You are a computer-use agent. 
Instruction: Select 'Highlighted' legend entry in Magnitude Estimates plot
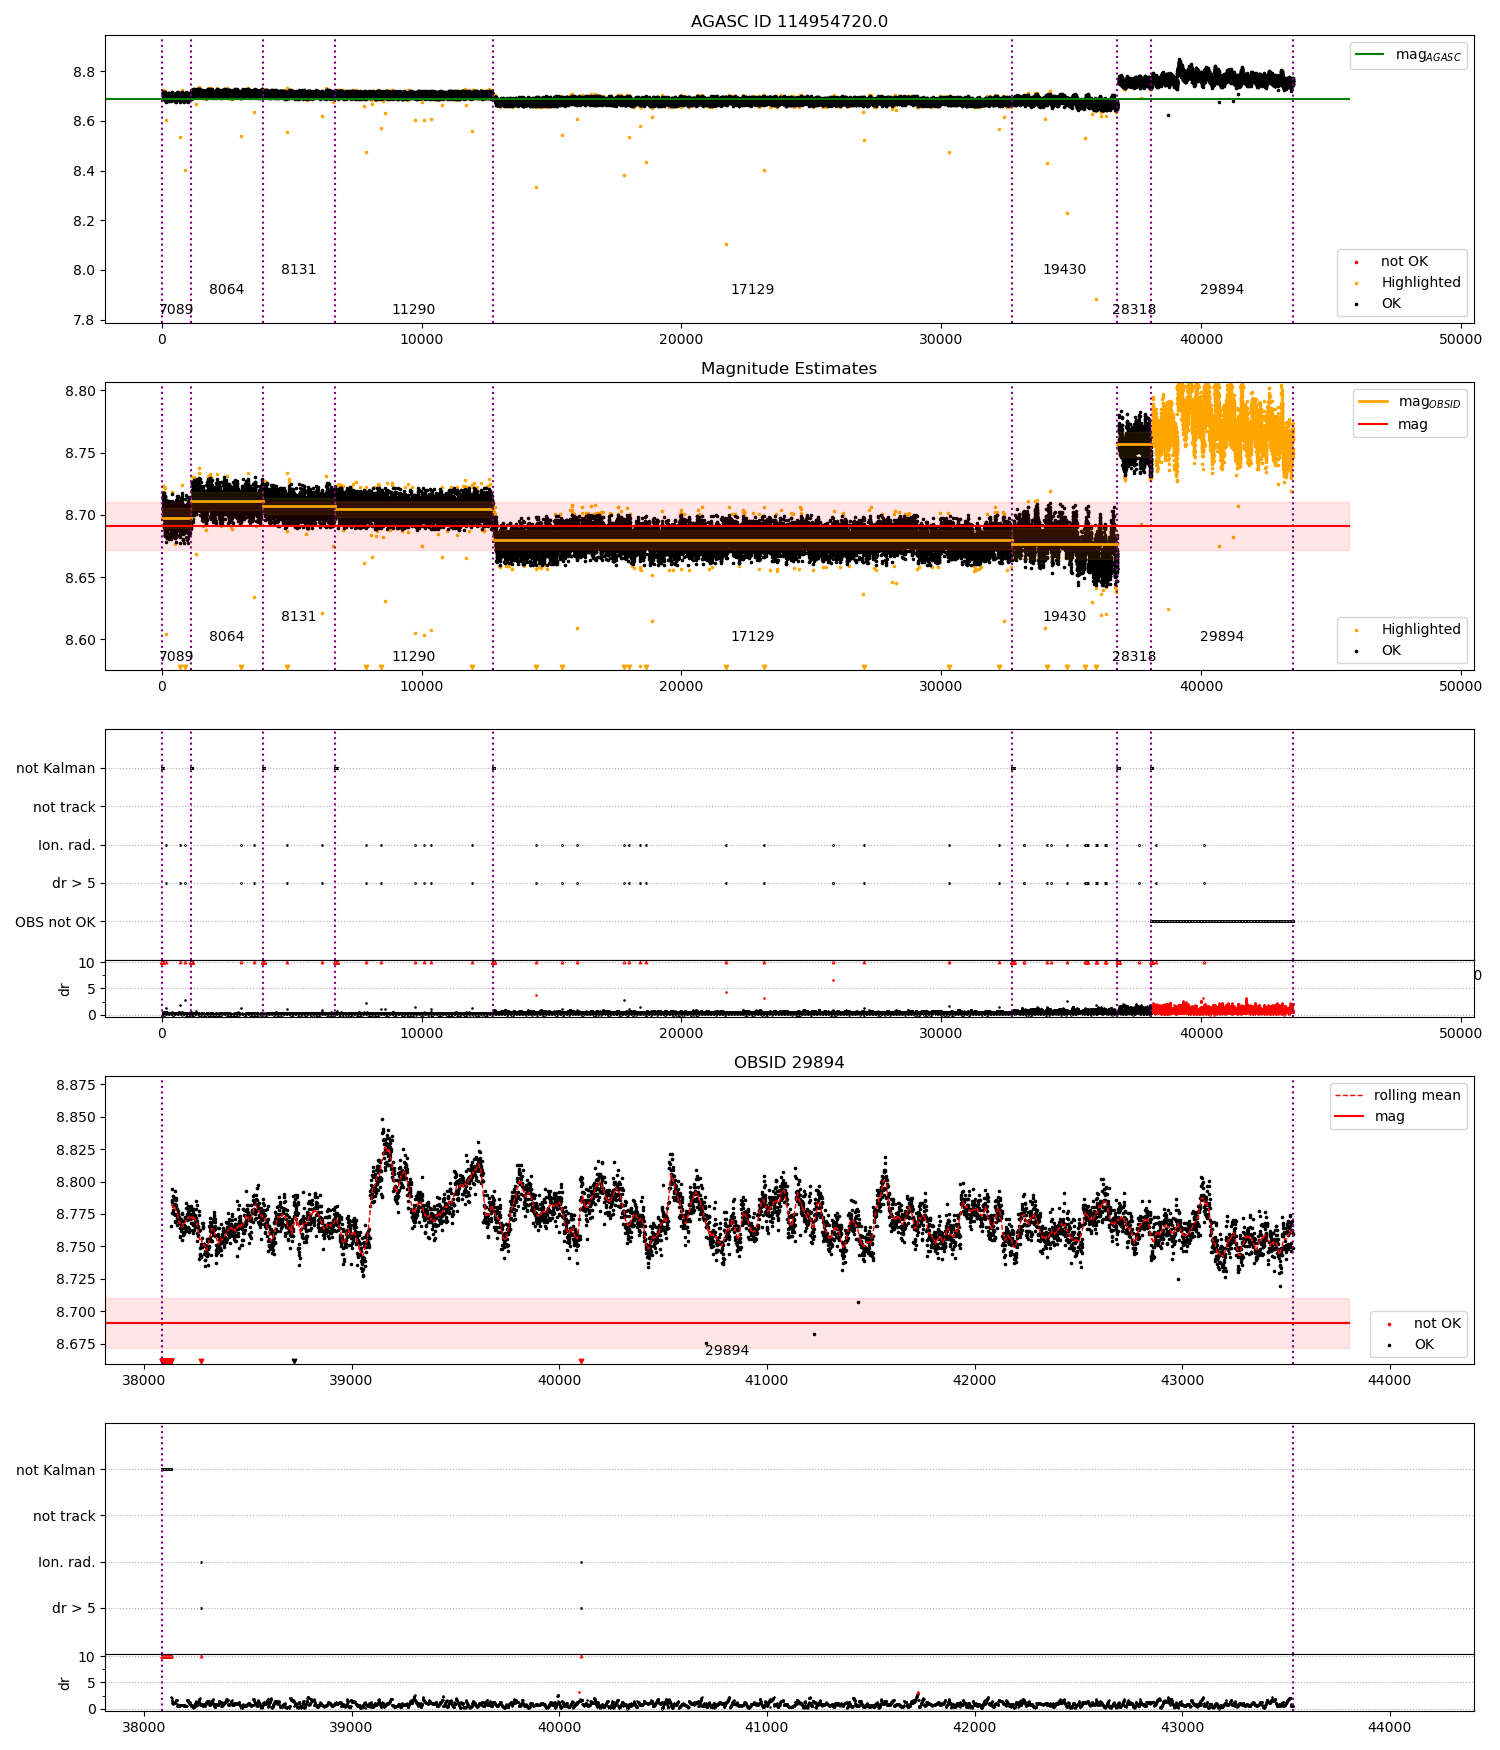pyautogui.click(x=1421, y=630)
